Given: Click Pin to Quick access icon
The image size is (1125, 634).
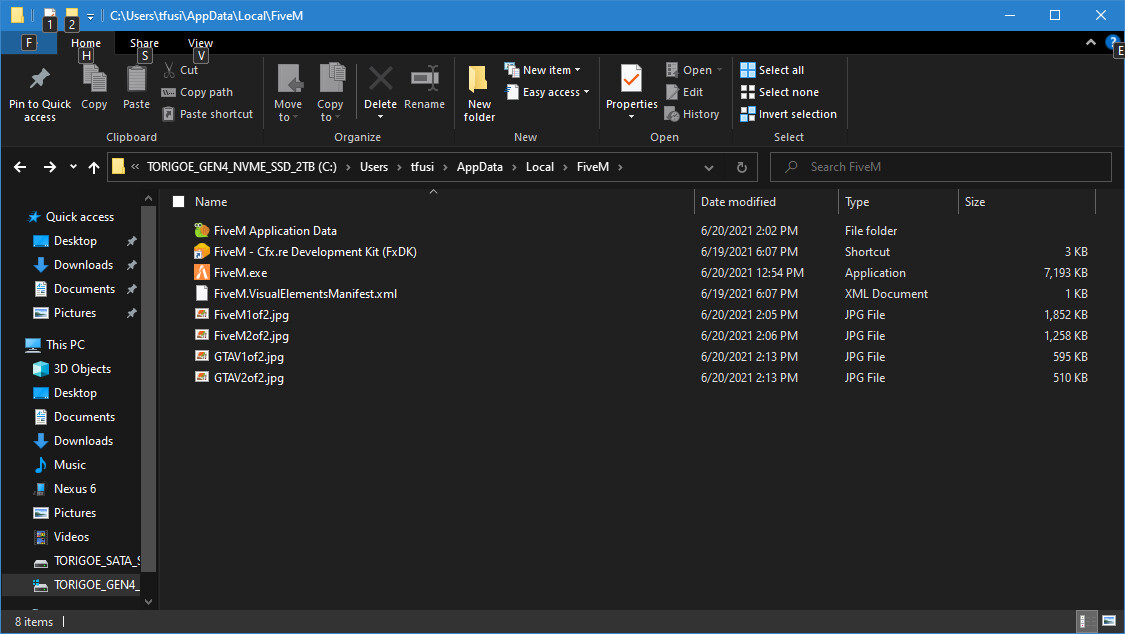Looking at the screenshot, I should (x=39, y=79).
